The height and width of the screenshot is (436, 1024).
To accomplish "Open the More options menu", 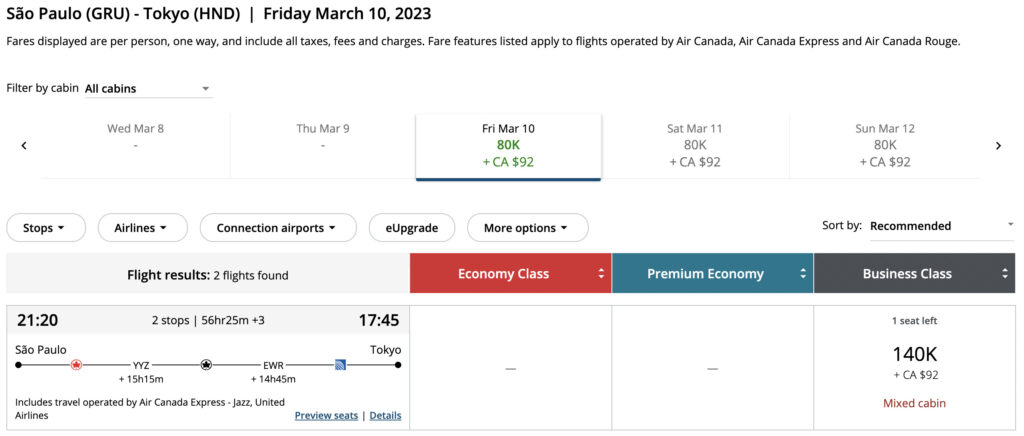I will [528, 228].
